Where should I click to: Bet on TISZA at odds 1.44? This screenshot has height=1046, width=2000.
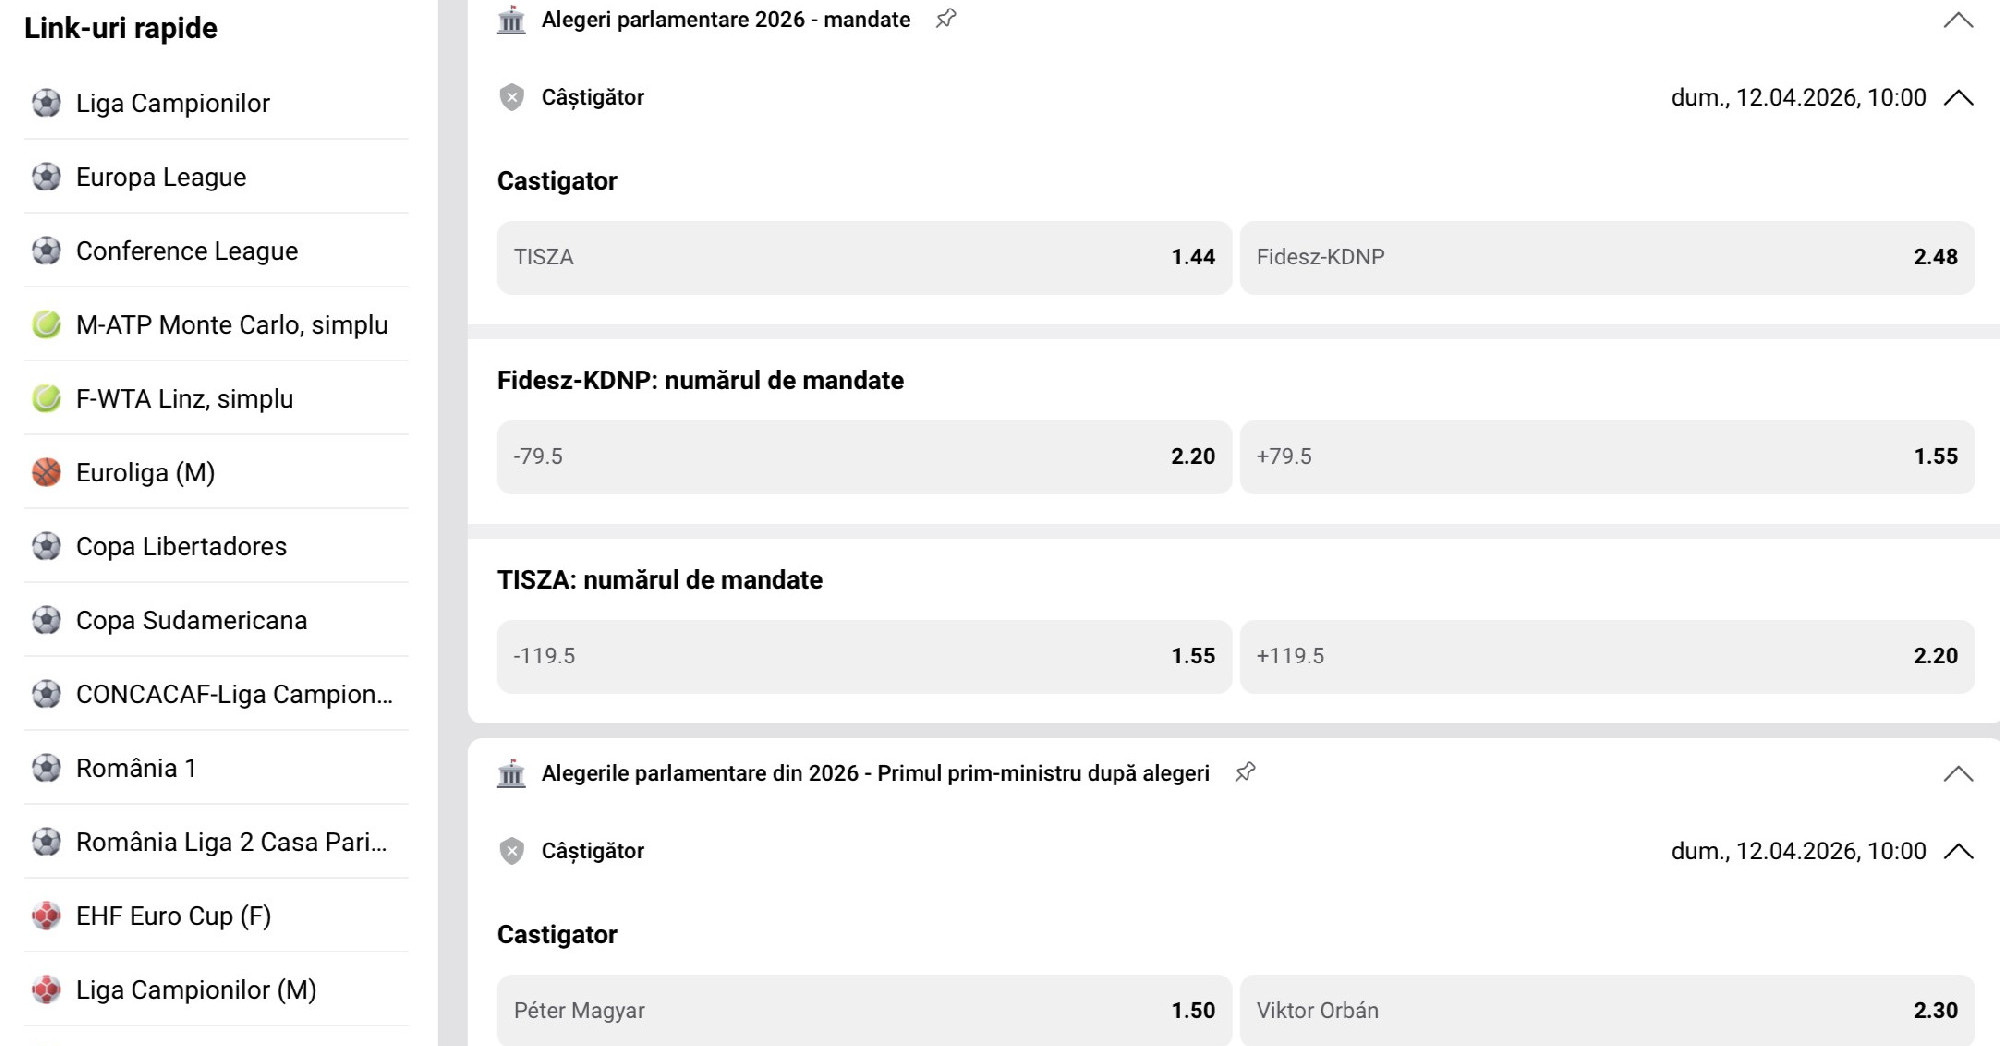click(x=864, y=257)
